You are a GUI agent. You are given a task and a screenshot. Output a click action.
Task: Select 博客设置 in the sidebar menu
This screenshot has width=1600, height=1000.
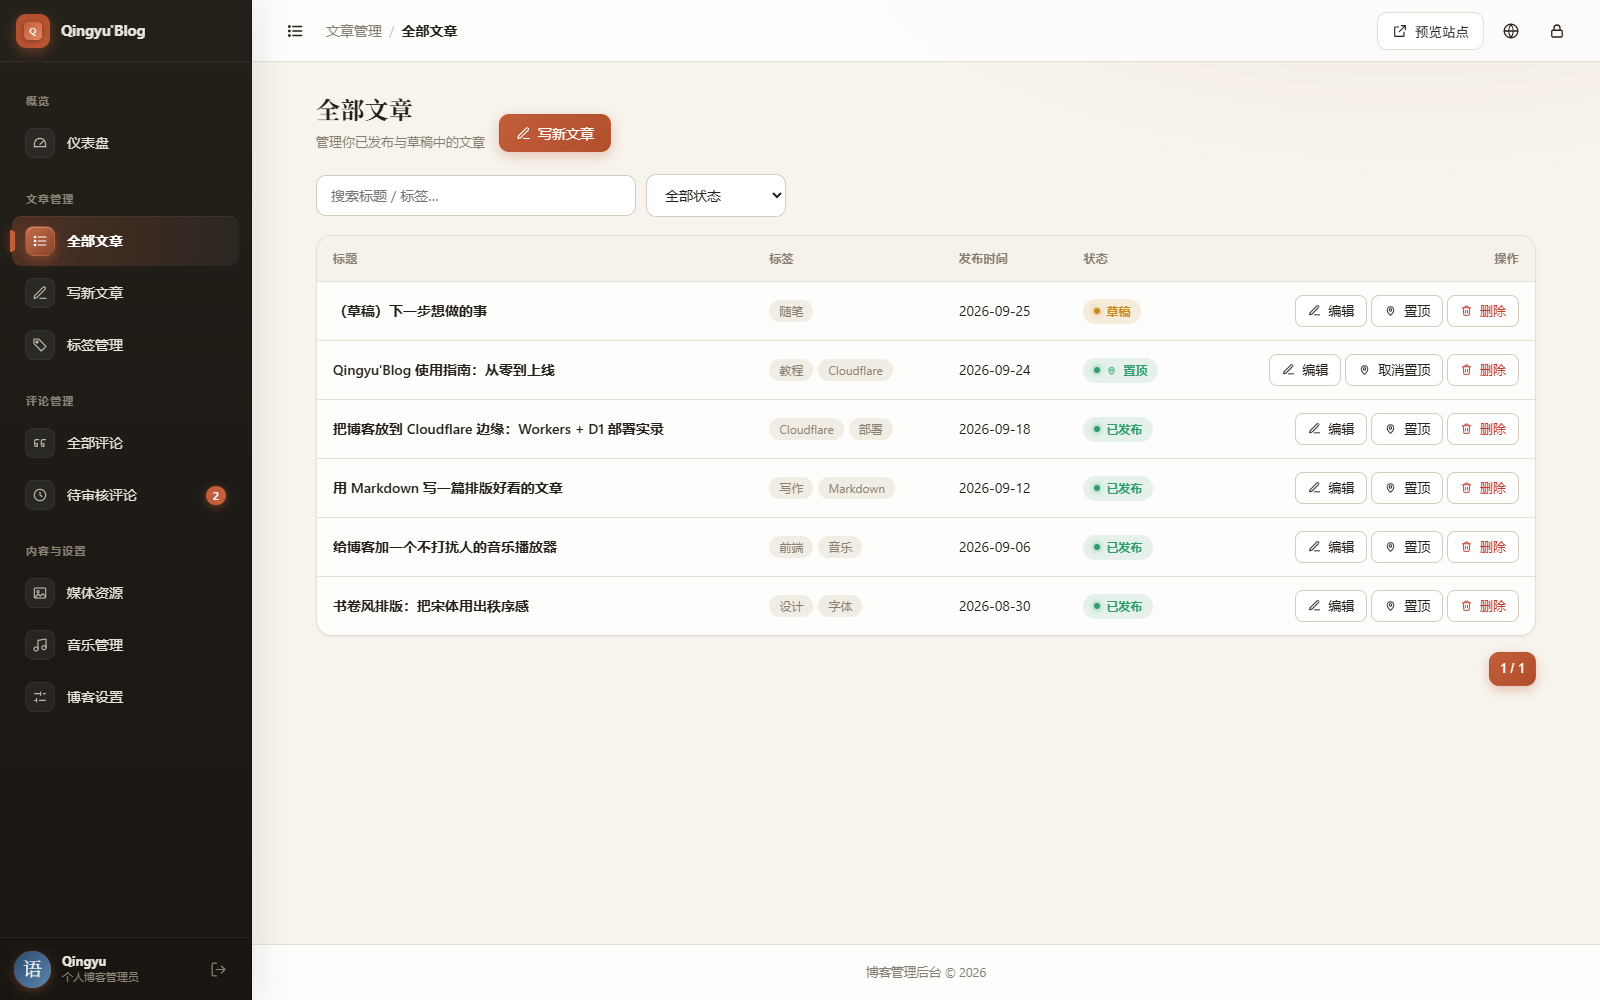(125, 697)
